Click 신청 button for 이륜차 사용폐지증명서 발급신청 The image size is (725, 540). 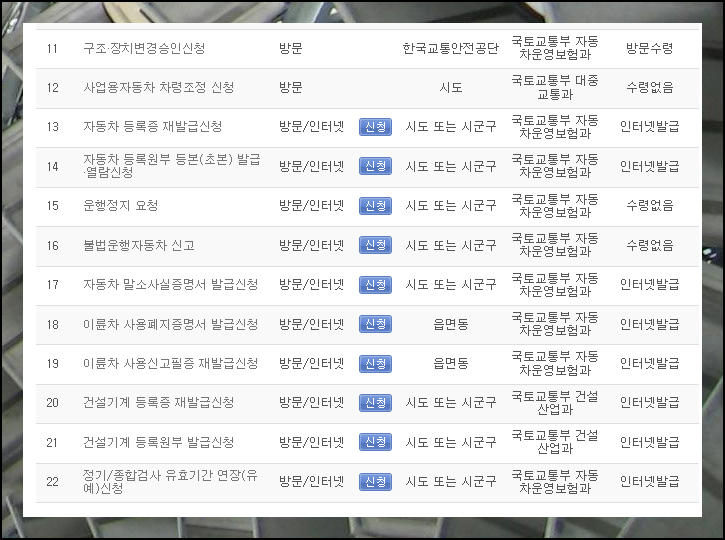click(375, 324)
